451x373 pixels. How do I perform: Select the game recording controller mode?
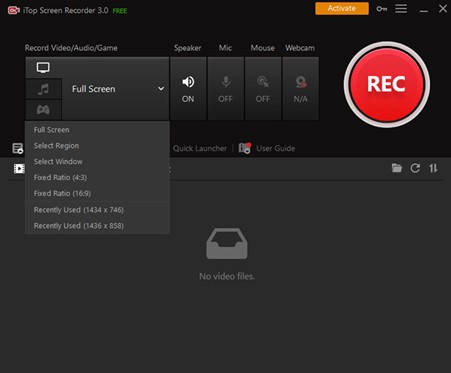pyautogui.click(x=43, y=110)
